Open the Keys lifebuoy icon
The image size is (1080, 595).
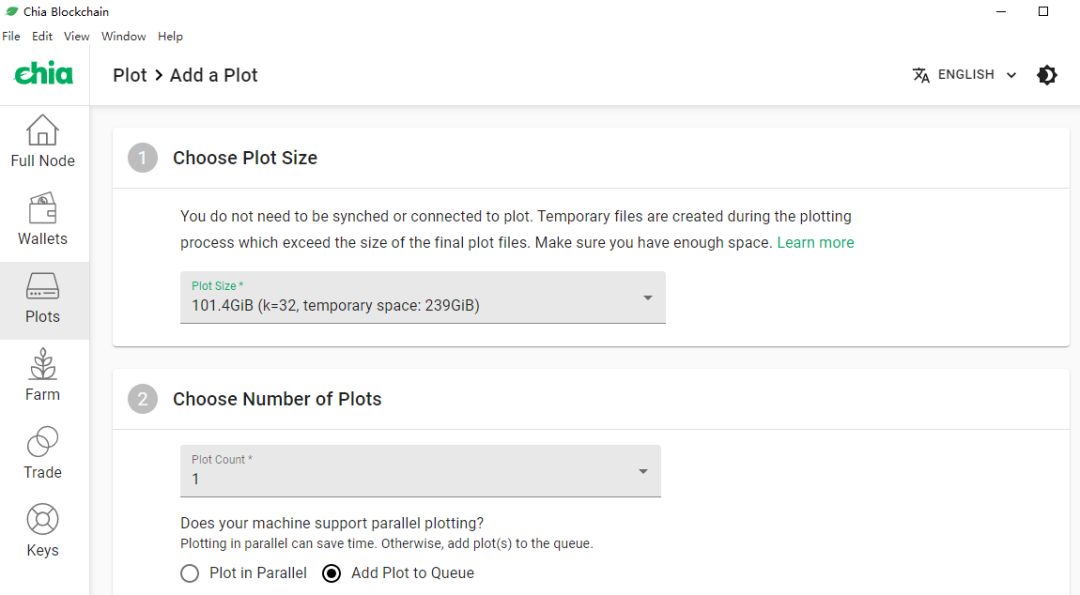[42, 519]
